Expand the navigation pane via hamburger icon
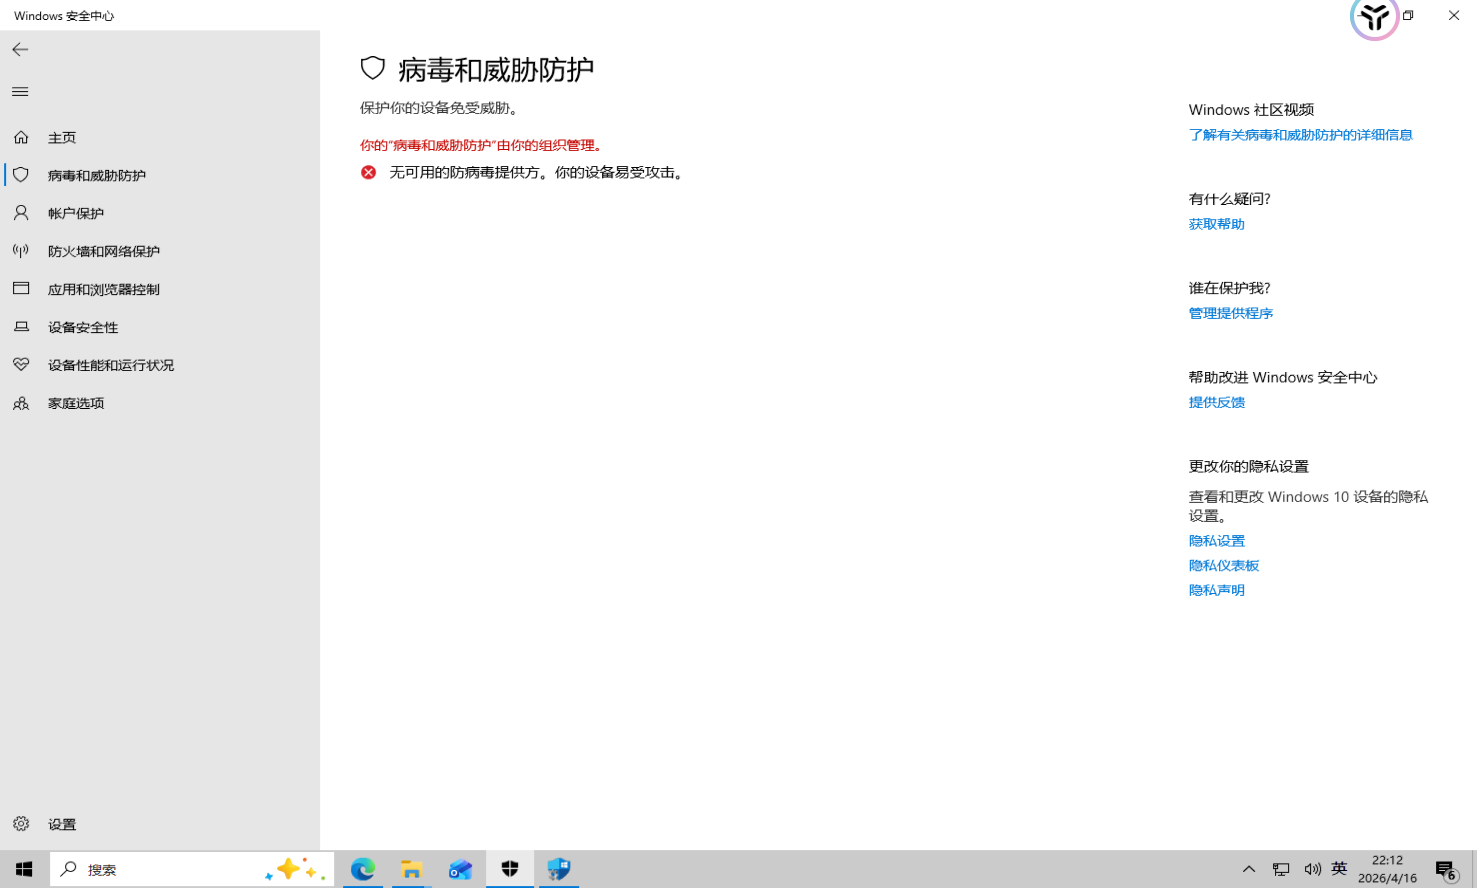This screenshot has width=1477, height=888. pyautogui.click(x=19, y=91)
